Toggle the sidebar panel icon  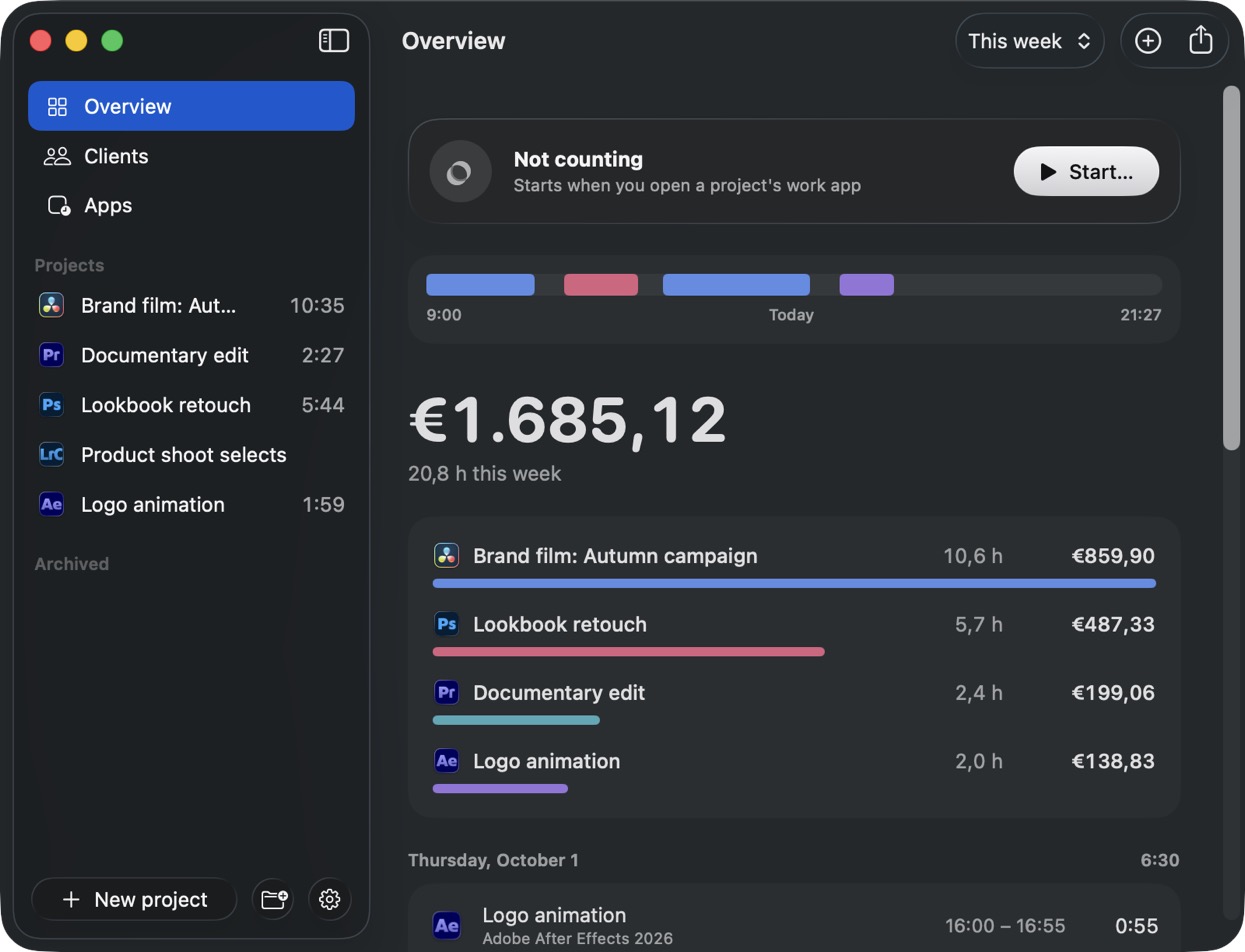pyautogui.click(x=334, y=41)
